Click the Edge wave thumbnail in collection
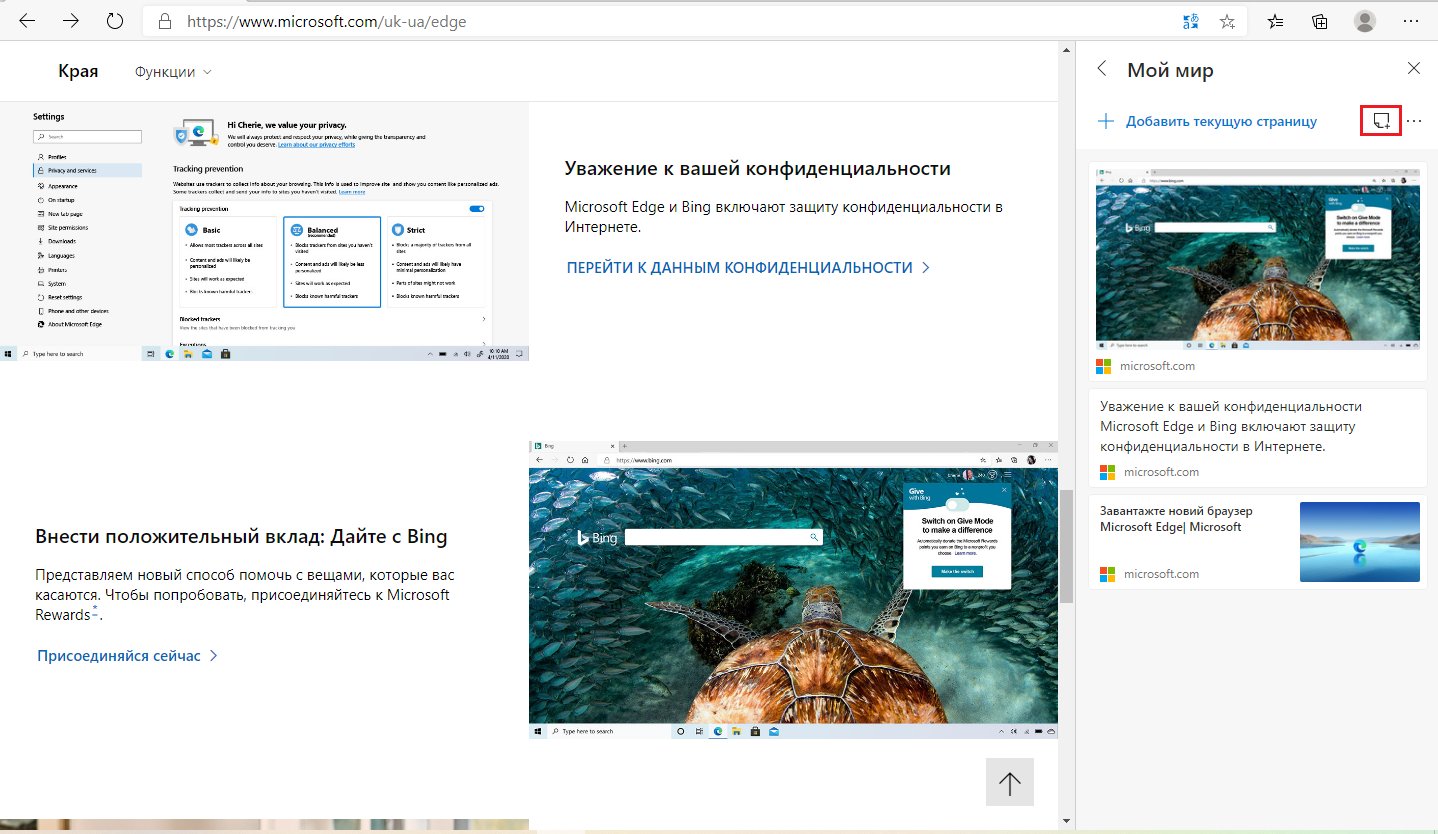This screenshot has width=1438, height=834. [x=1359, y=541]
